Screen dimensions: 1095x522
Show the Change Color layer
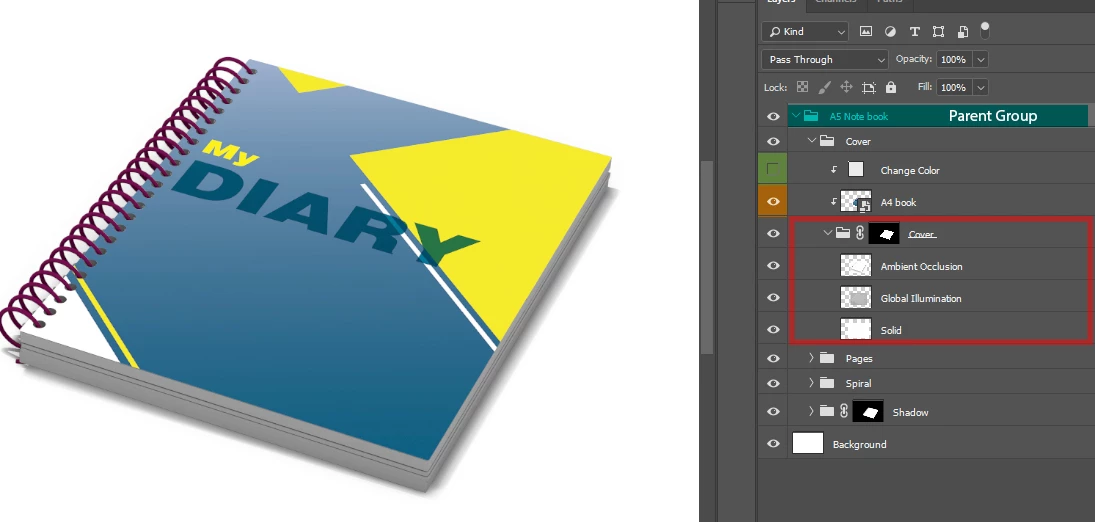pos(773,170)
